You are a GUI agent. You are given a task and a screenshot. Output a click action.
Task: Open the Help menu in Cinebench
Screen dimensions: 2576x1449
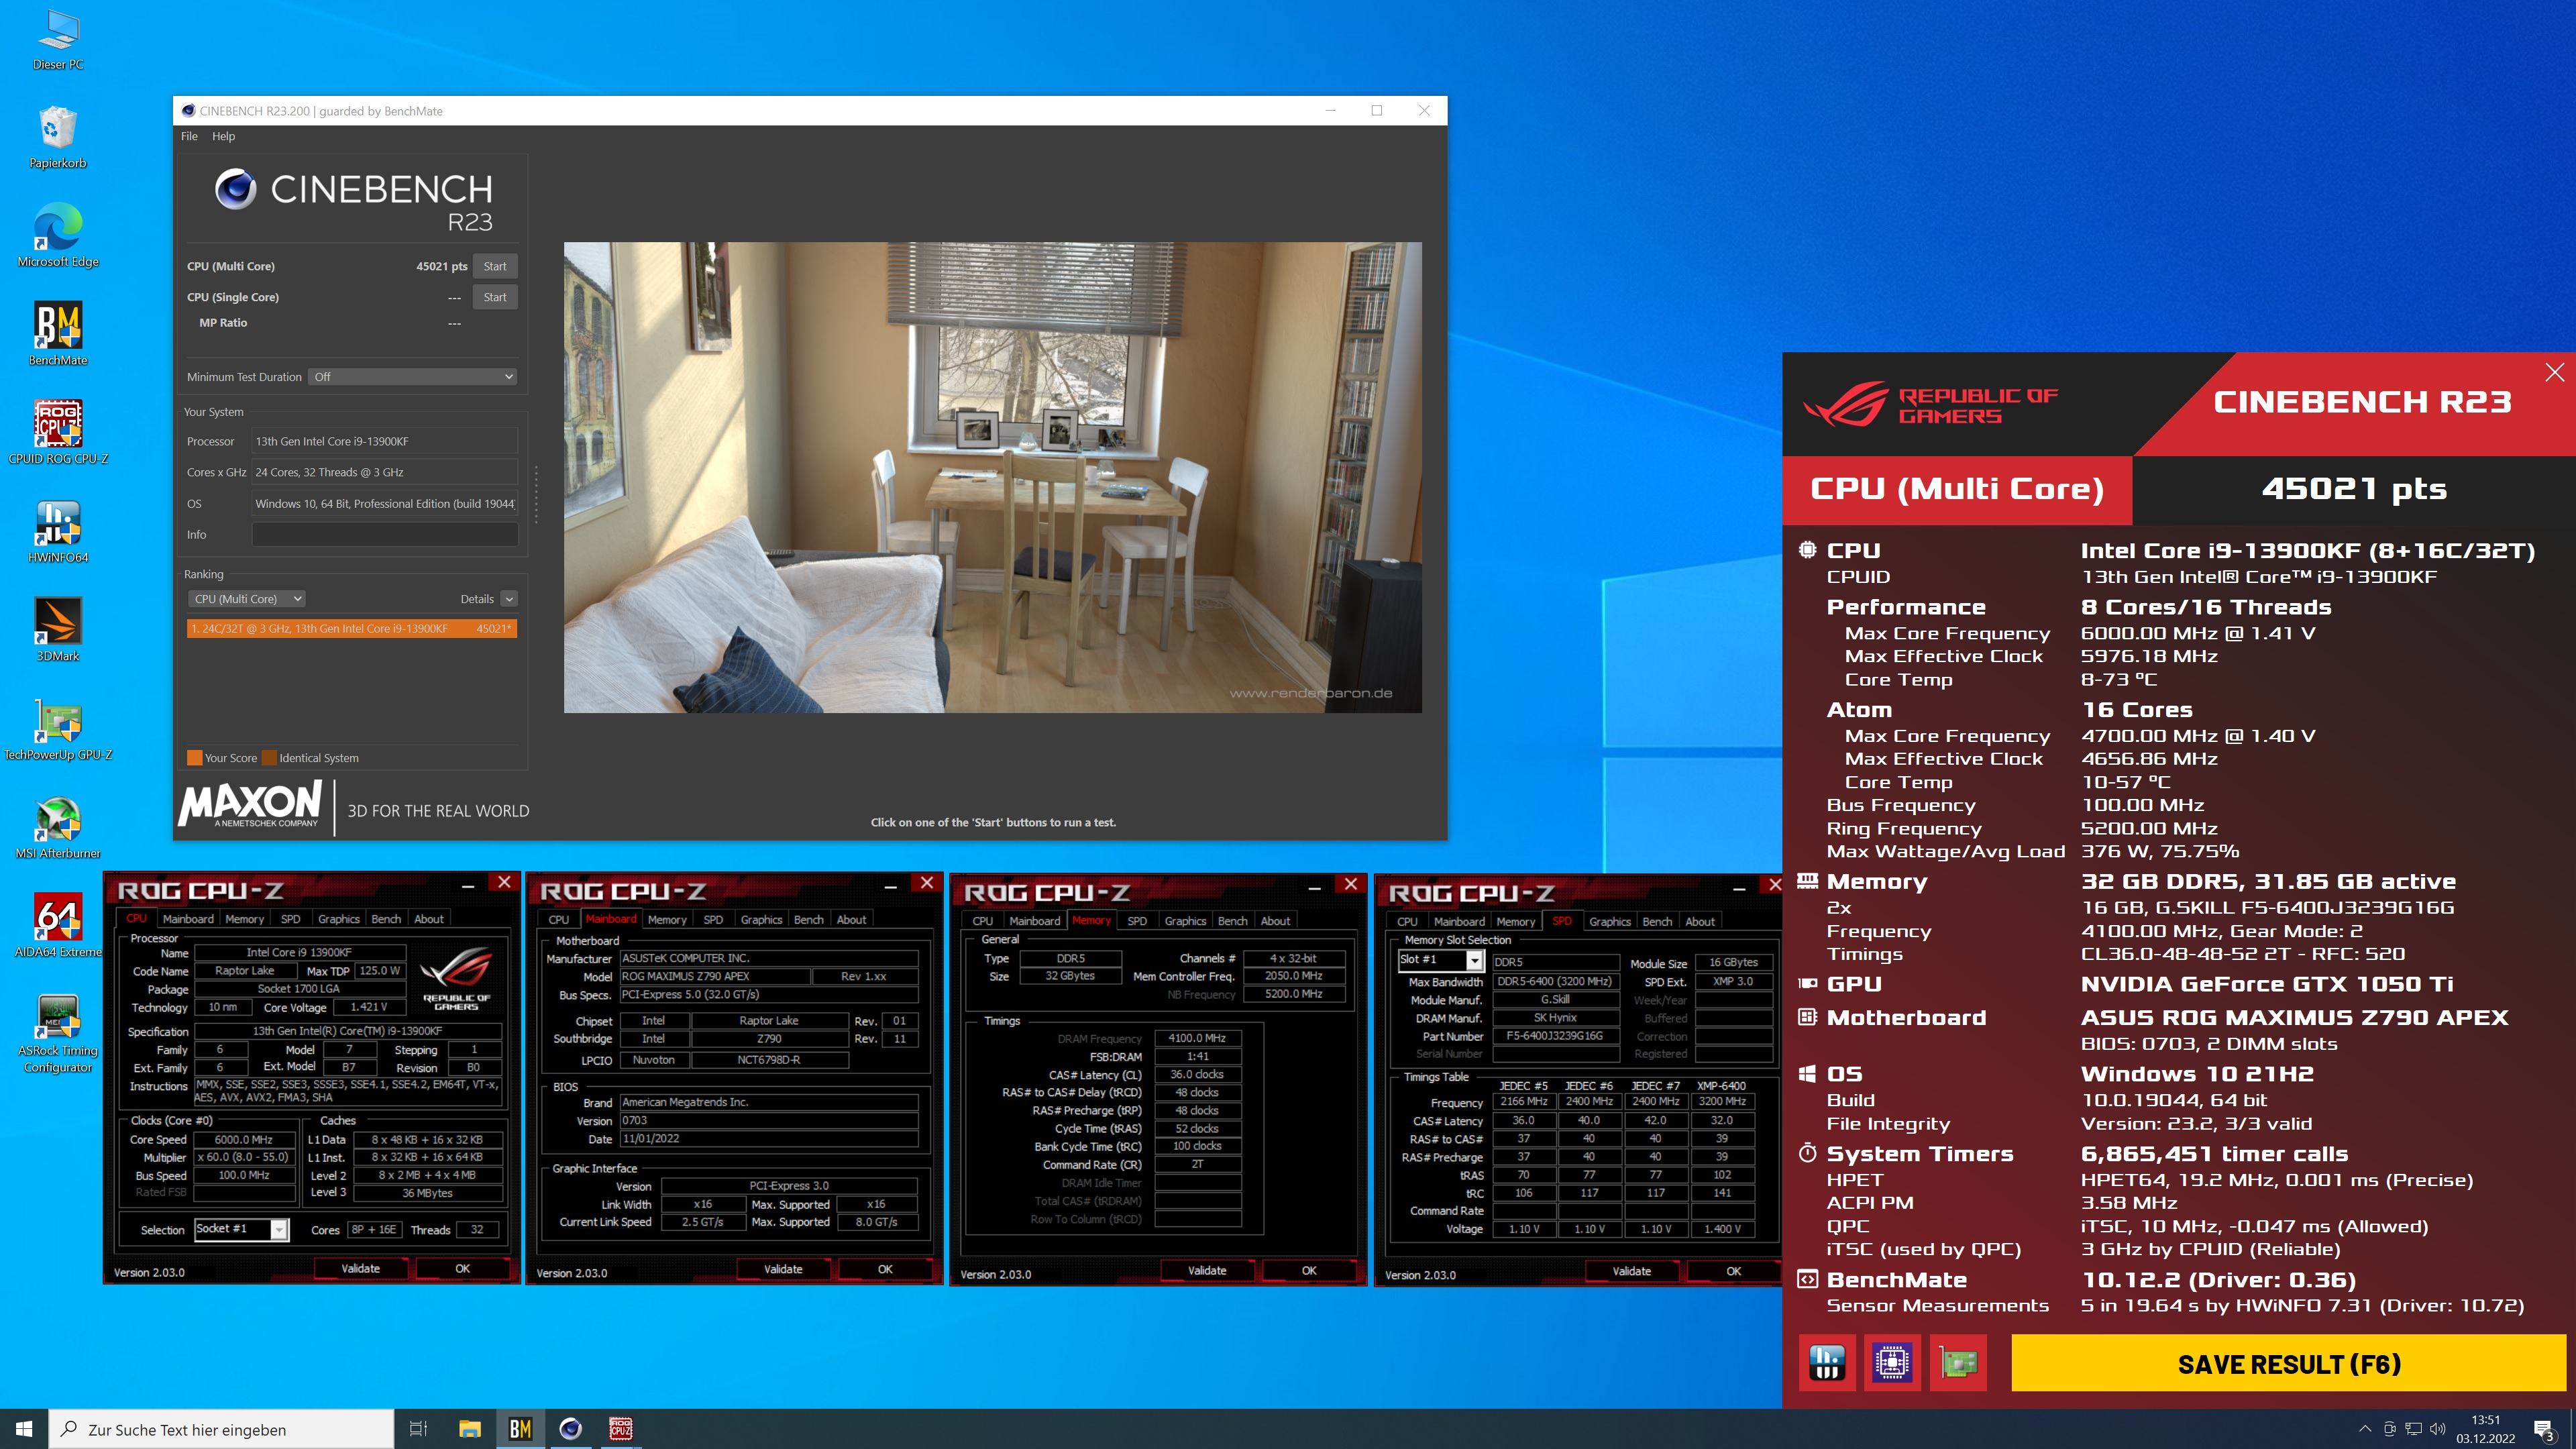(223, 136)
